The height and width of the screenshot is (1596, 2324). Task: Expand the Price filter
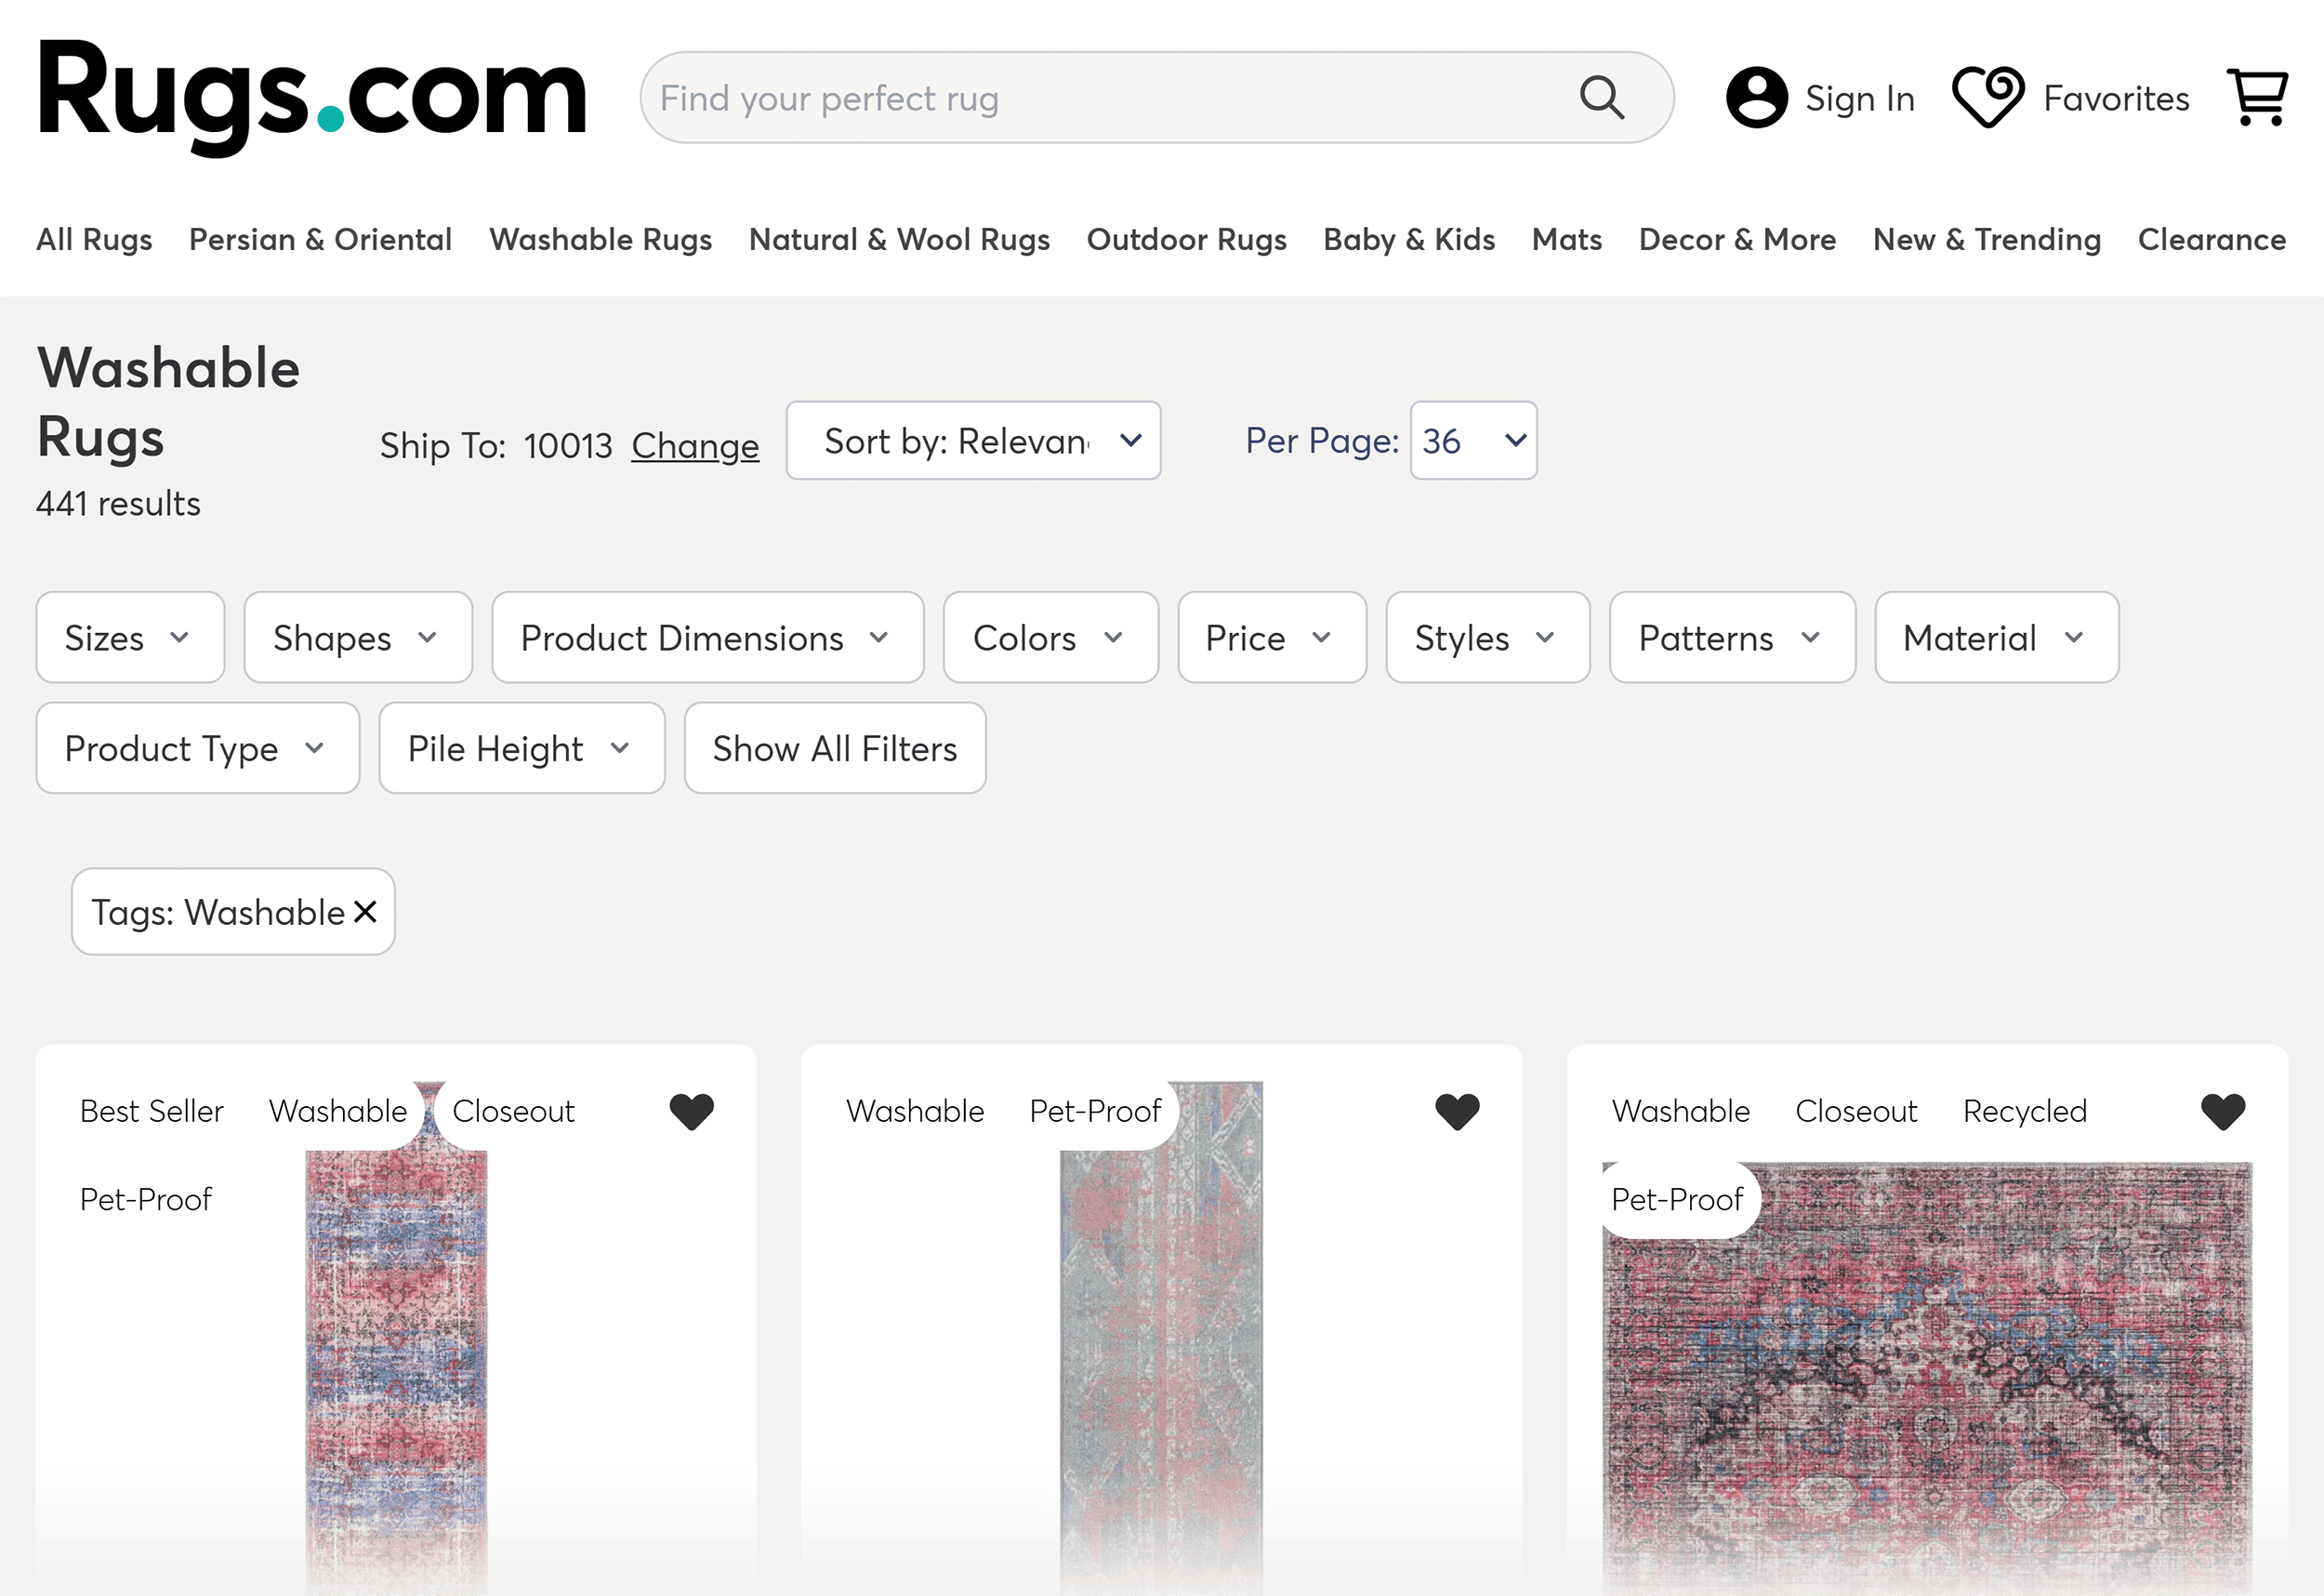[1271, 637]
